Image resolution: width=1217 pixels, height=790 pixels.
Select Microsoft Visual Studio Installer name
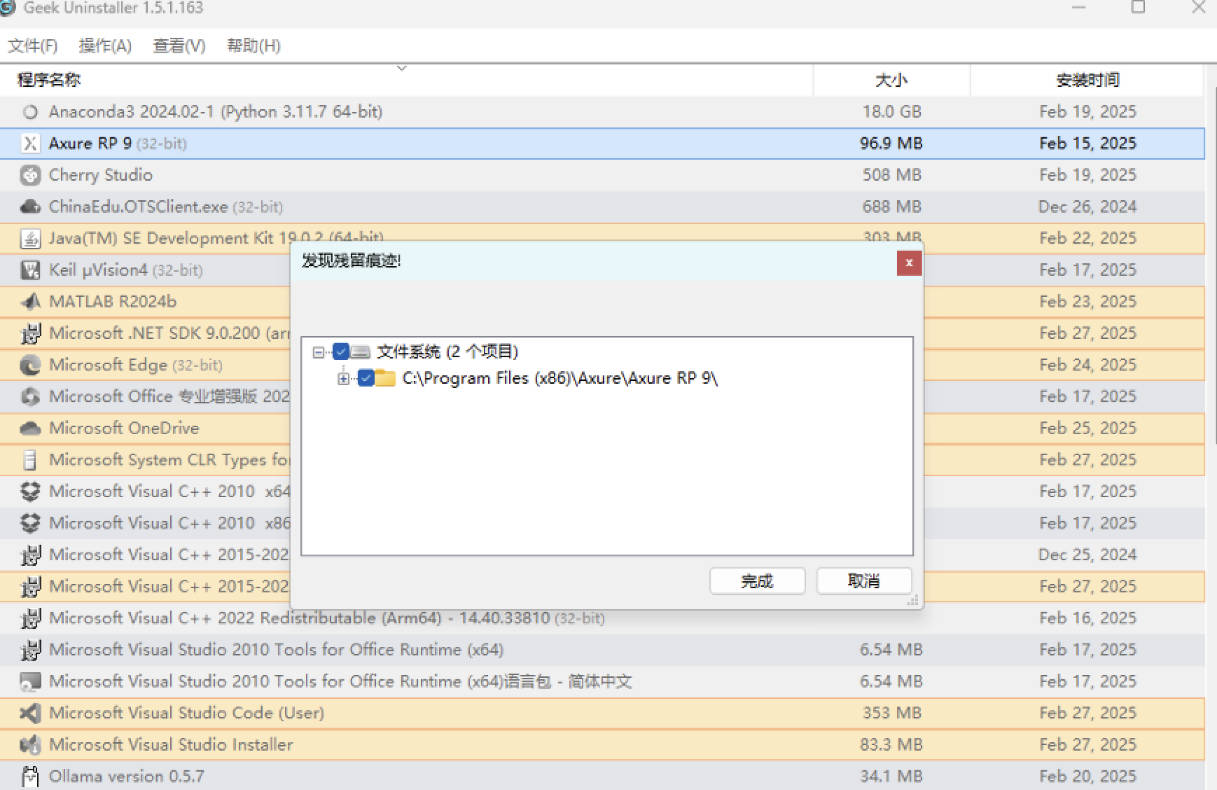pos(171,745)
